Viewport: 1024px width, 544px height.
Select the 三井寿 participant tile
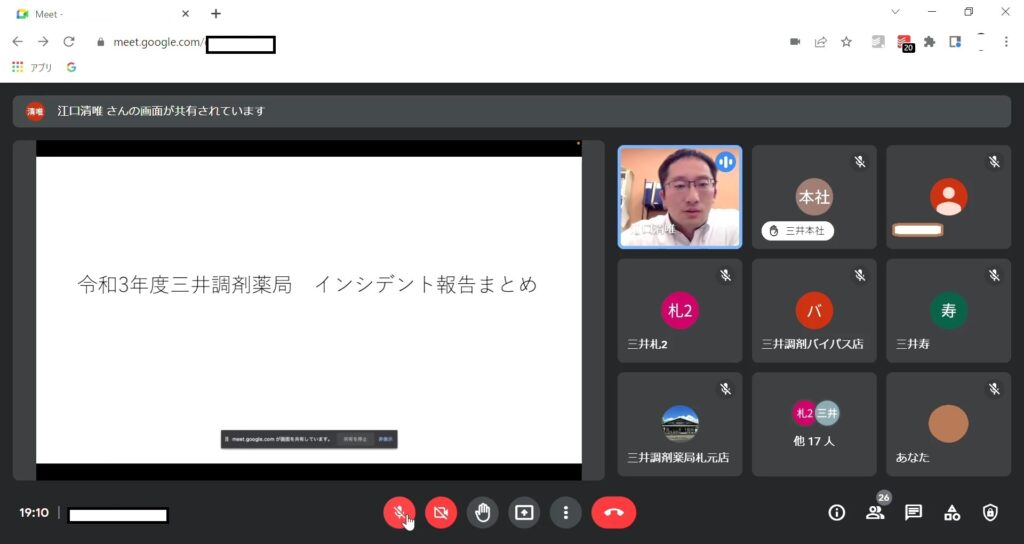point(948,310)
